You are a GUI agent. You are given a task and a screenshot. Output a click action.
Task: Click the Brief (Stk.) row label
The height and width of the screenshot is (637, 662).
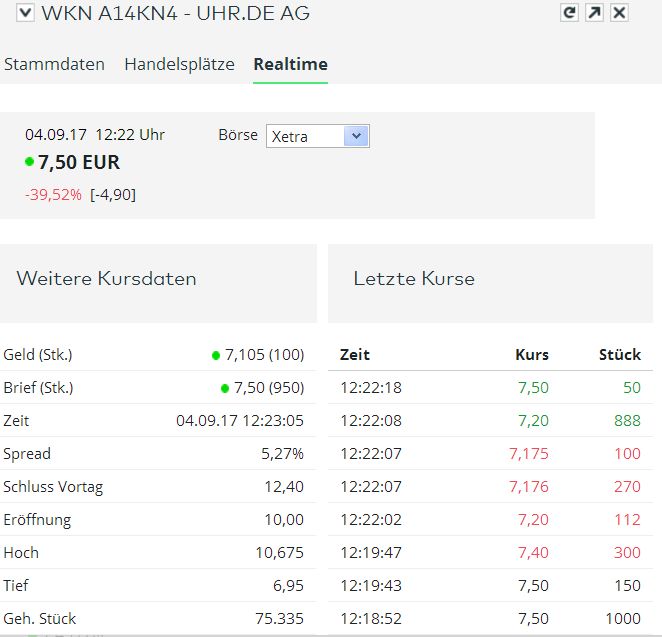point(38,388)
